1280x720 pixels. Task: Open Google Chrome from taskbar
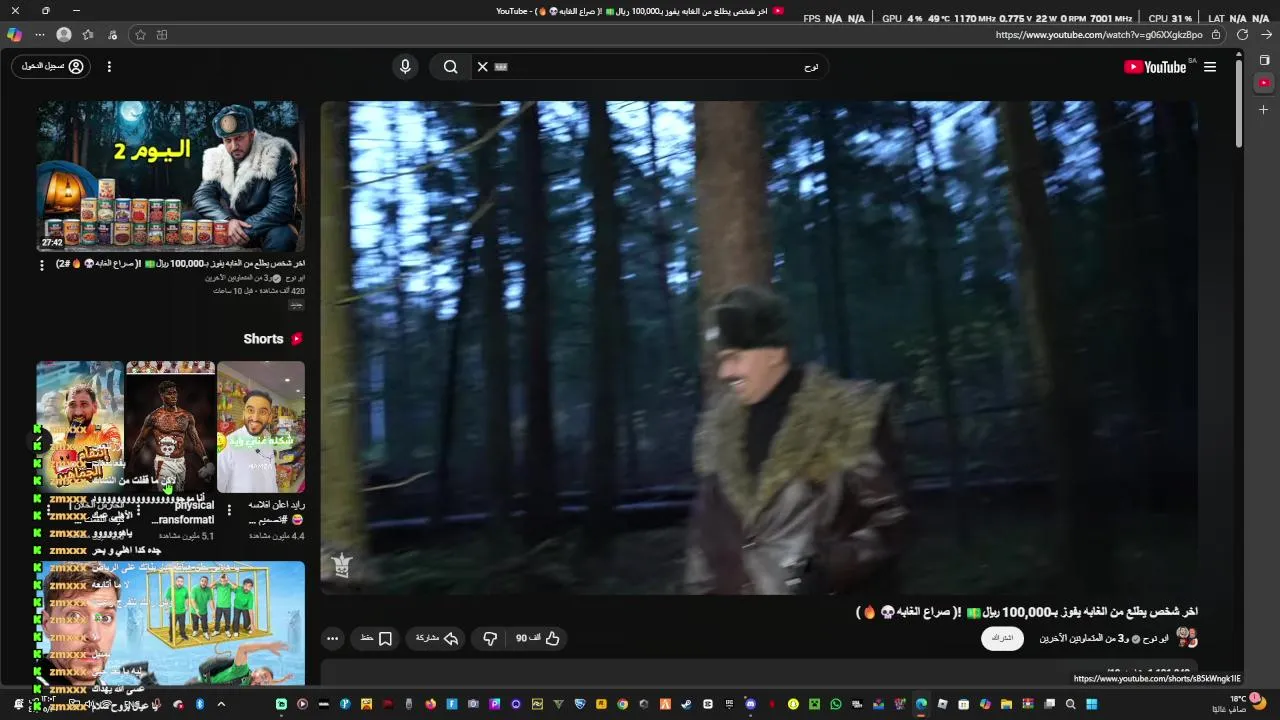click(x=623, y=704)
